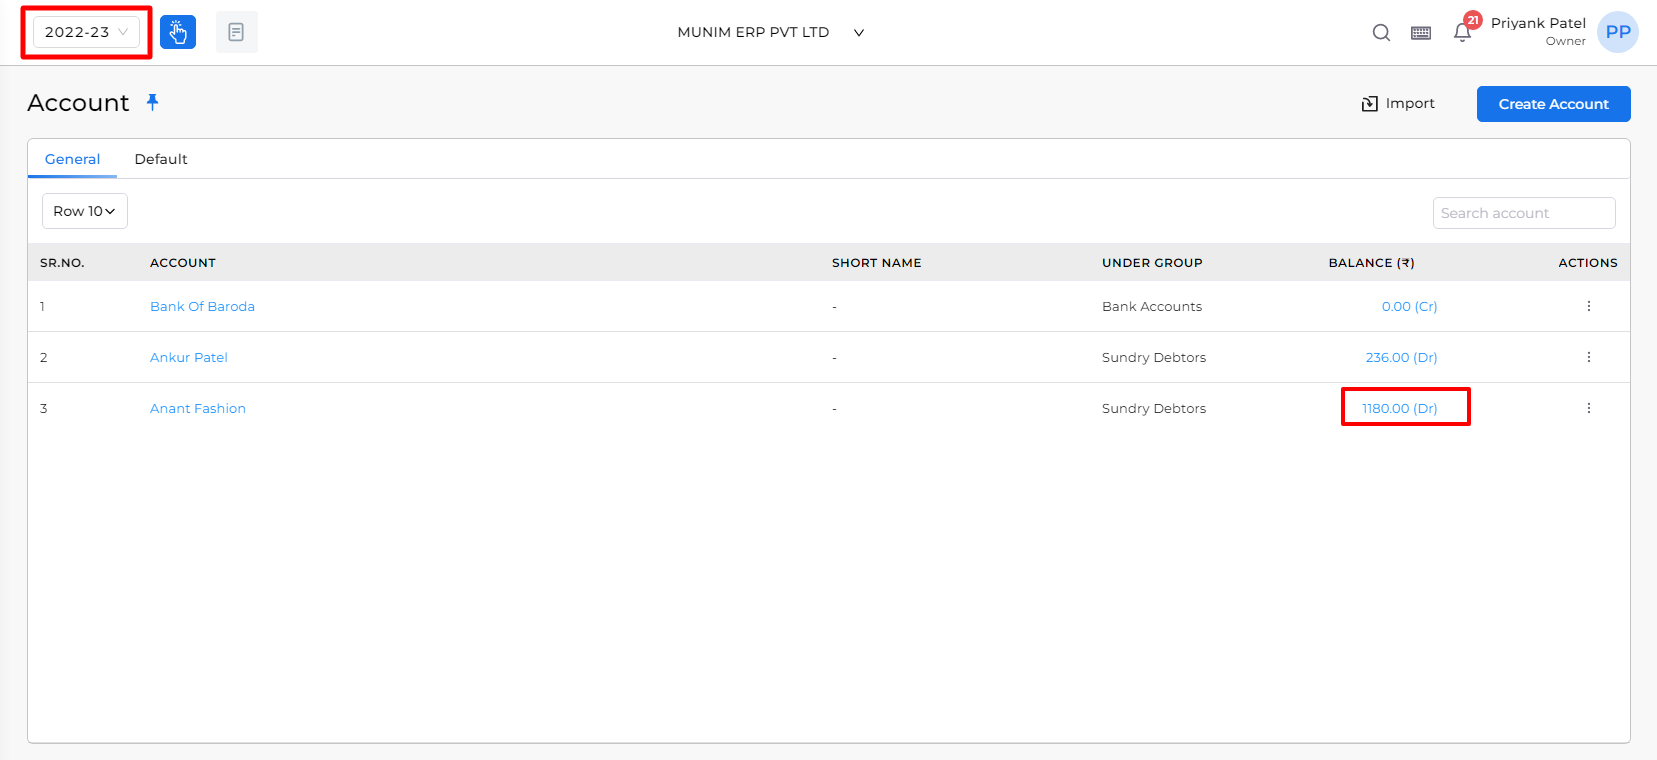Image resolution: width=1657 pixels, height=760 pixels.
Task: Open the keyboard shortcuts icon
Action: [x=1421, y=33]
